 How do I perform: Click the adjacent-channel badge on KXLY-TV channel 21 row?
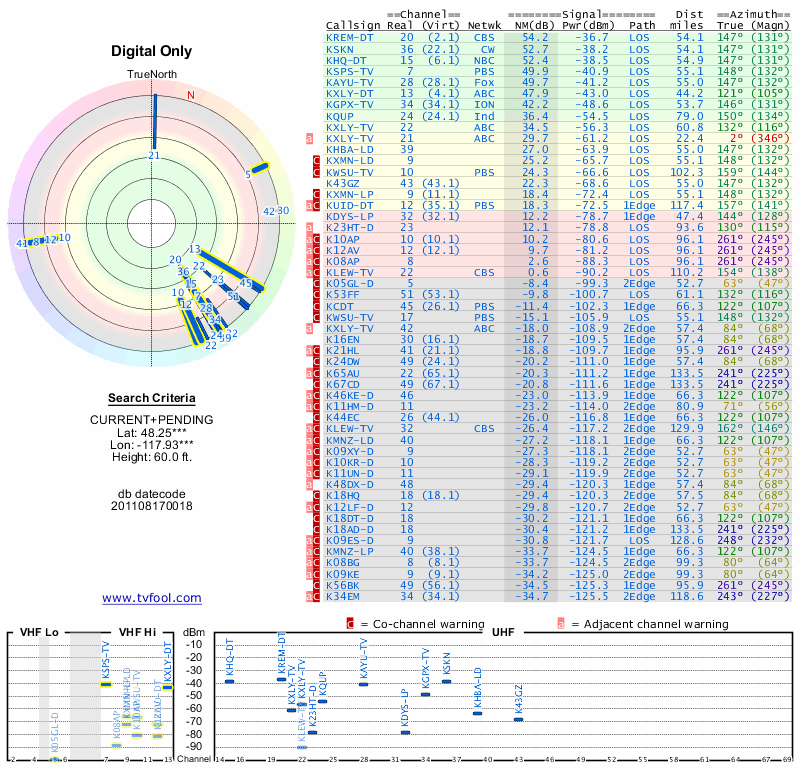(x=309, y=138)
